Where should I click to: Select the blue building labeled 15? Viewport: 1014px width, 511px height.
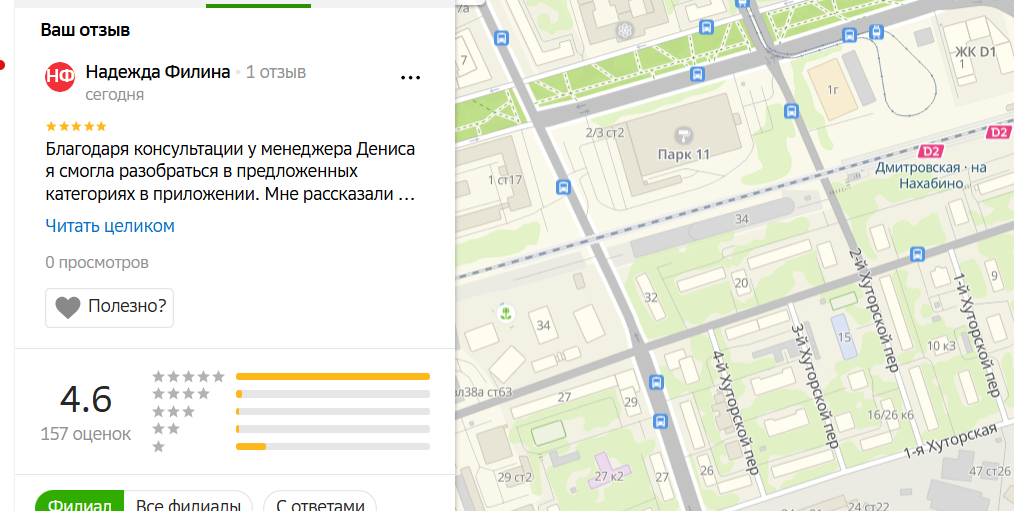(x=844, y=337)
